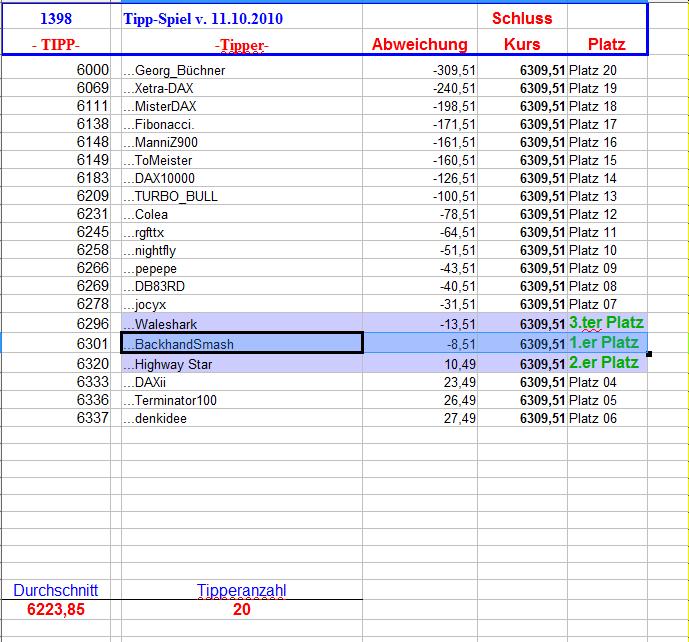Click the Schluss header cell

click(x=522, y=18)
